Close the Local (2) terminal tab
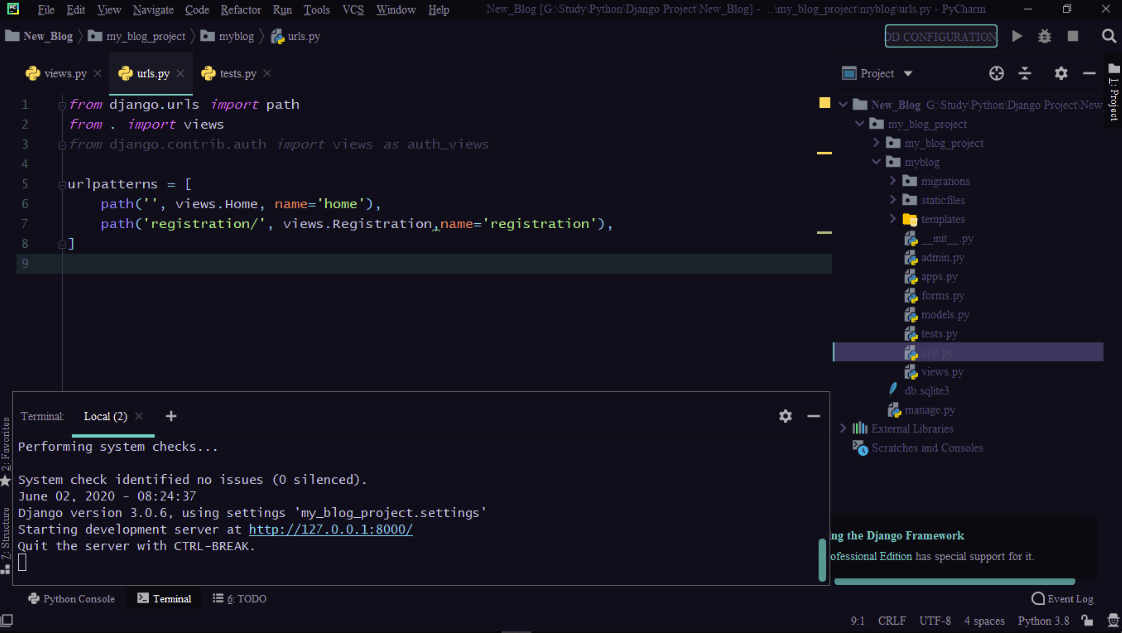This screenshot has height=633, width=1122. coord(139,416)
